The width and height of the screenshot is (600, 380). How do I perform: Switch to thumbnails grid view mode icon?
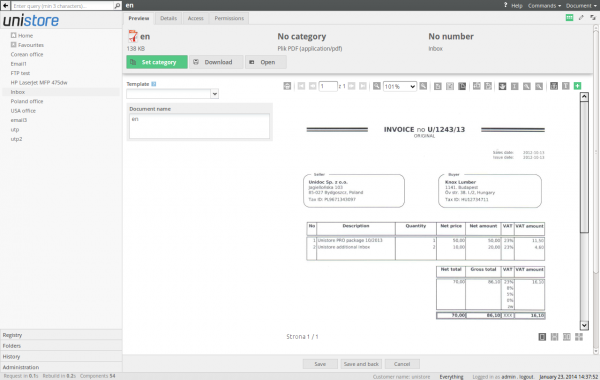point(579,337)
